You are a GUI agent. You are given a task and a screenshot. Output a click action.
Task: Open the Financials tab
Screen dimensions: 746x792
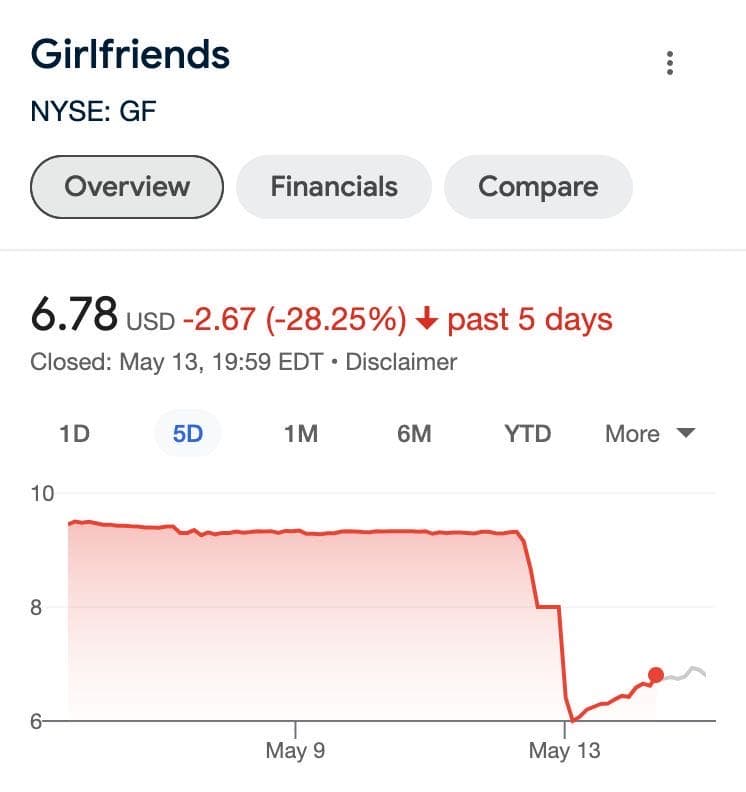[x=334, y=187]
